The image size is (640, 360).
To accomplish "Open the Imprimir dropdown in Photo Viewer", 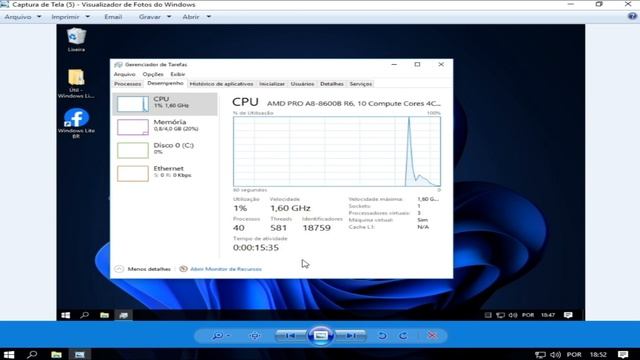I will point(70,17).
